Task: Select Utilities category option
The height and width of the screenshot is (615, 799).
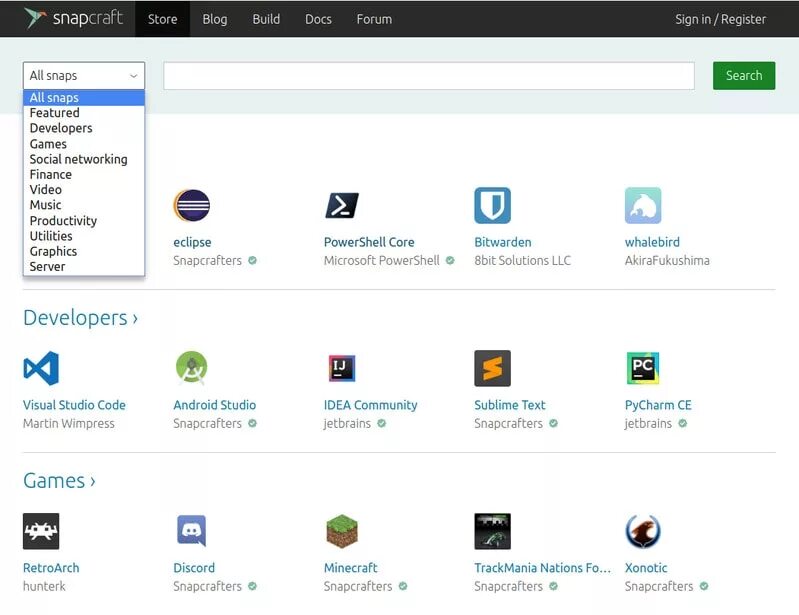Action: [x=84, y=236]
